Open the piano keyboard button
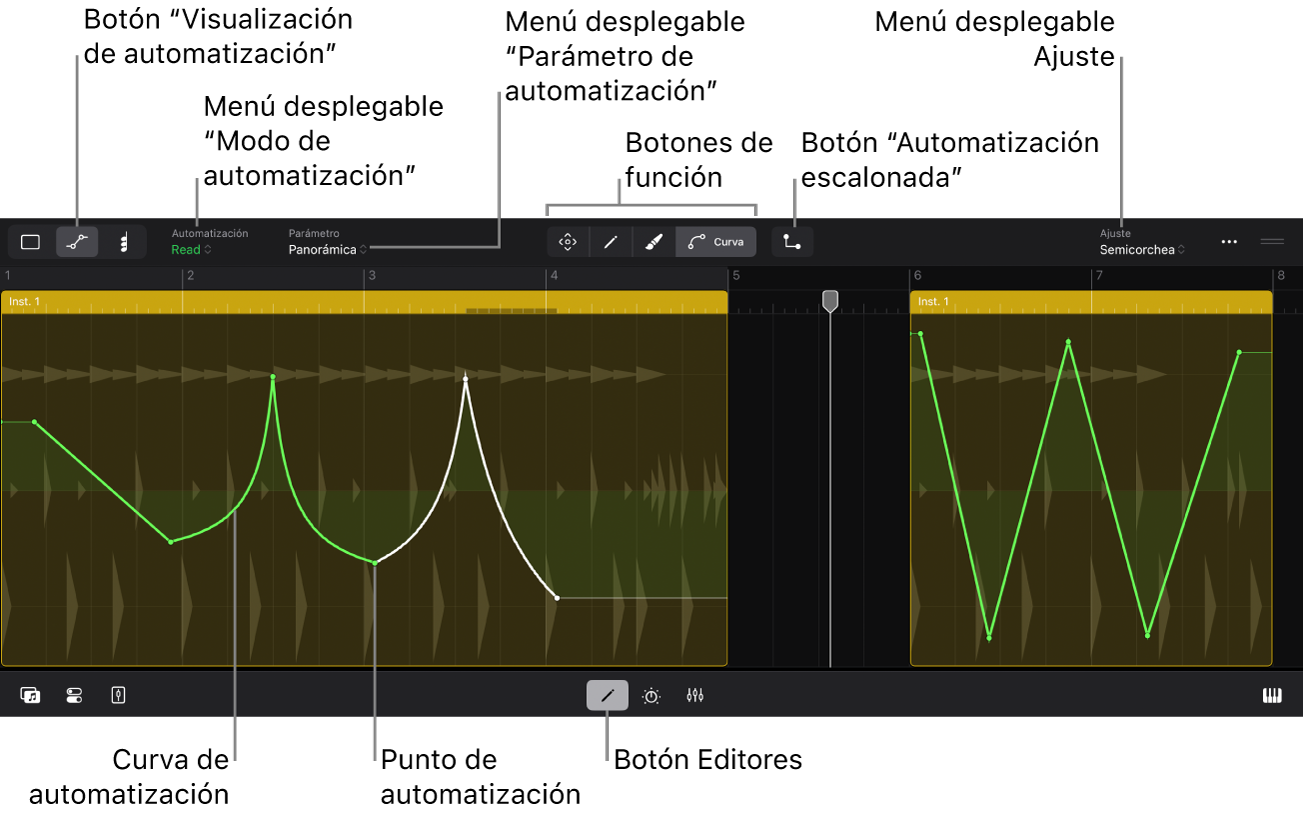 (x=1272, y=695)
